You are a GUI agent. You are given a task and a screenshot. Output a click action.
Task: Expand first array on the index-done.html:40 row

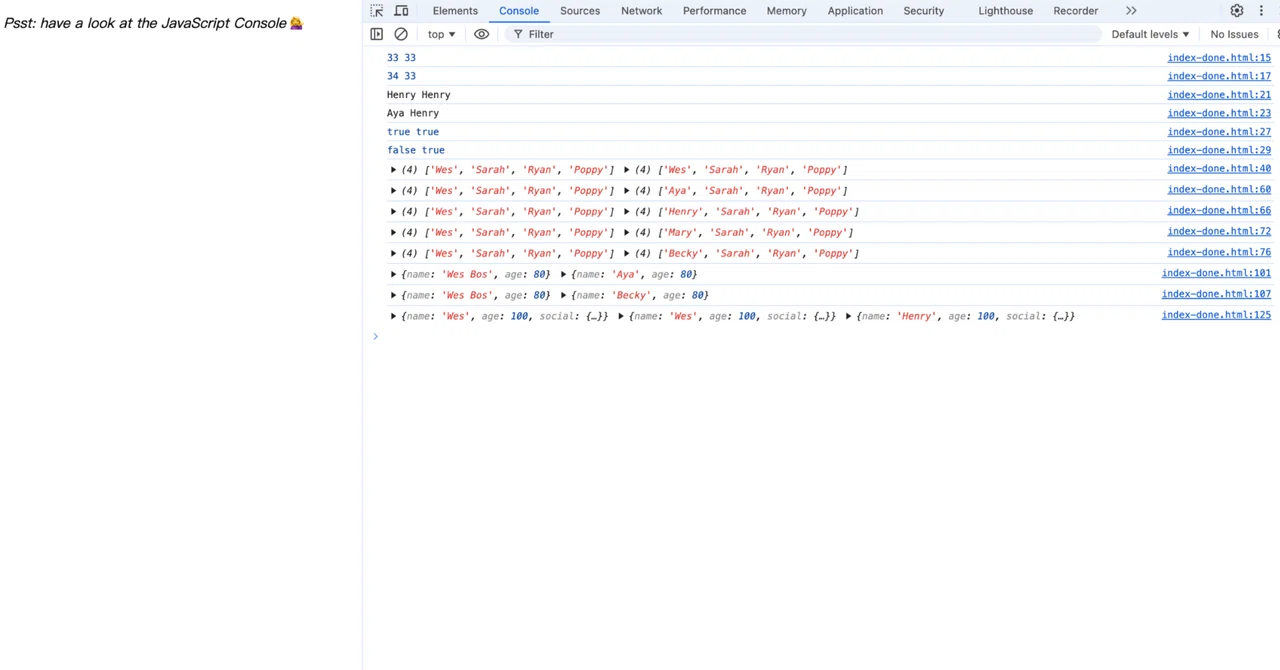click(x=394, y=170)
